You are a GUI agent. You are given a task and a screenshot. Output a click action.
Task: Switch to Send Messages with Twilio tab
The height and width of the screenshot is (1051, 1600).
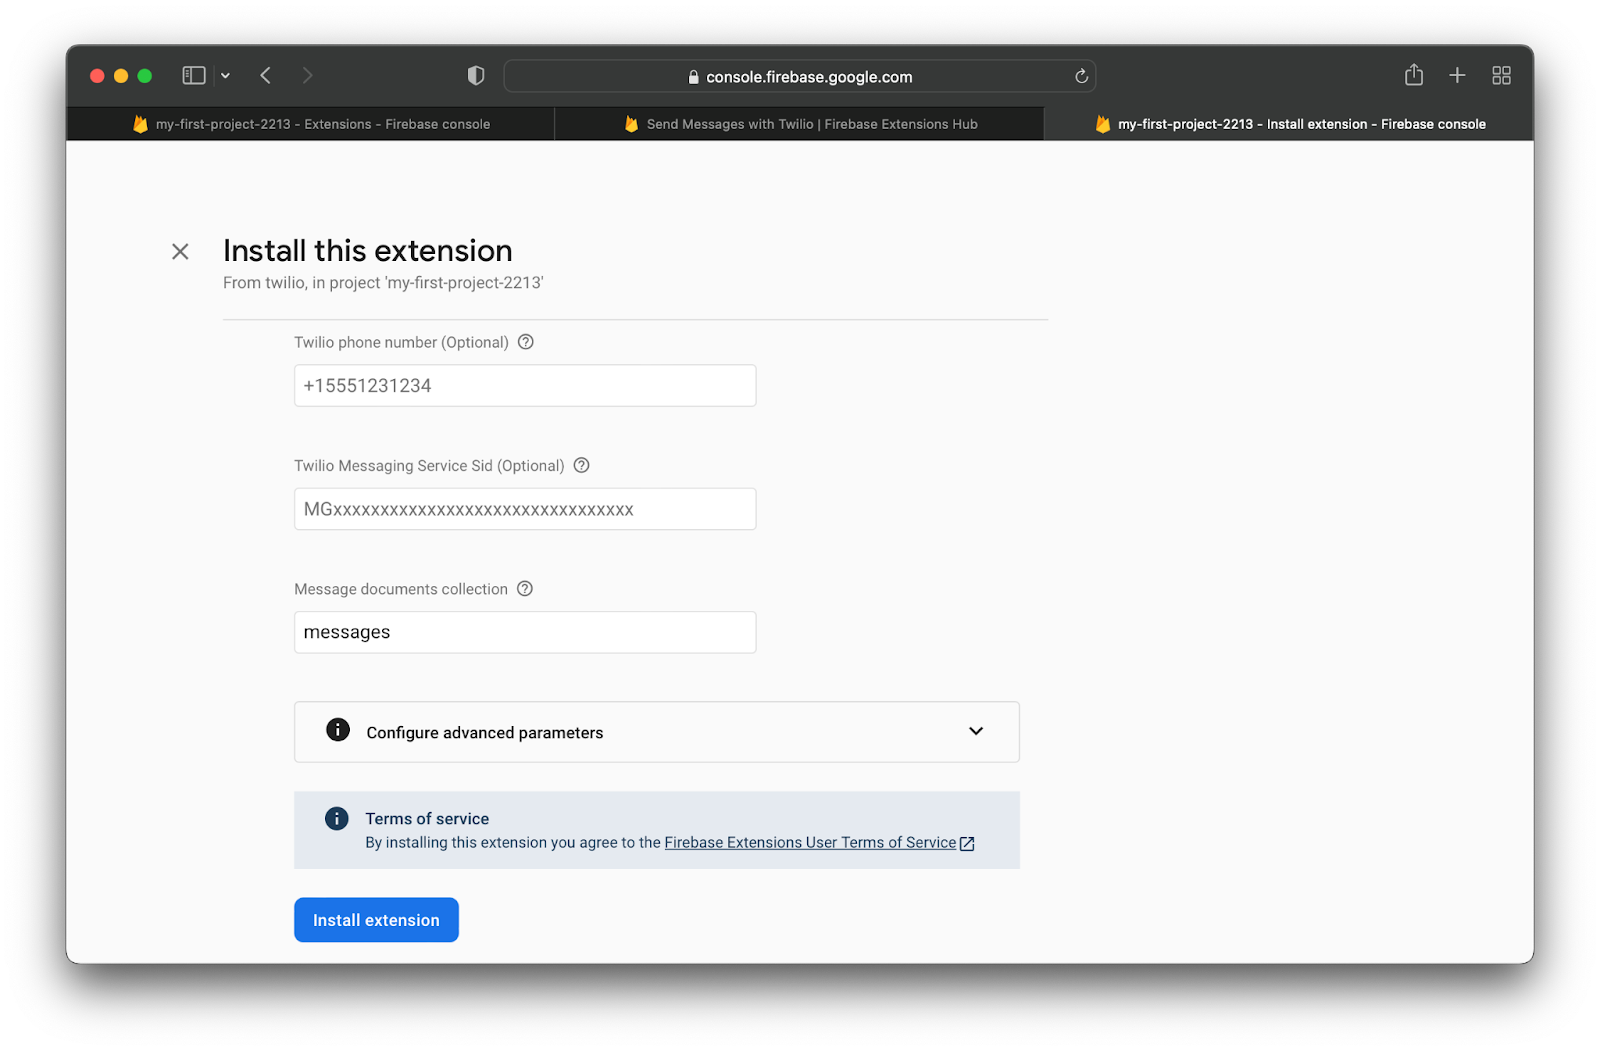[x=800, y=124]
